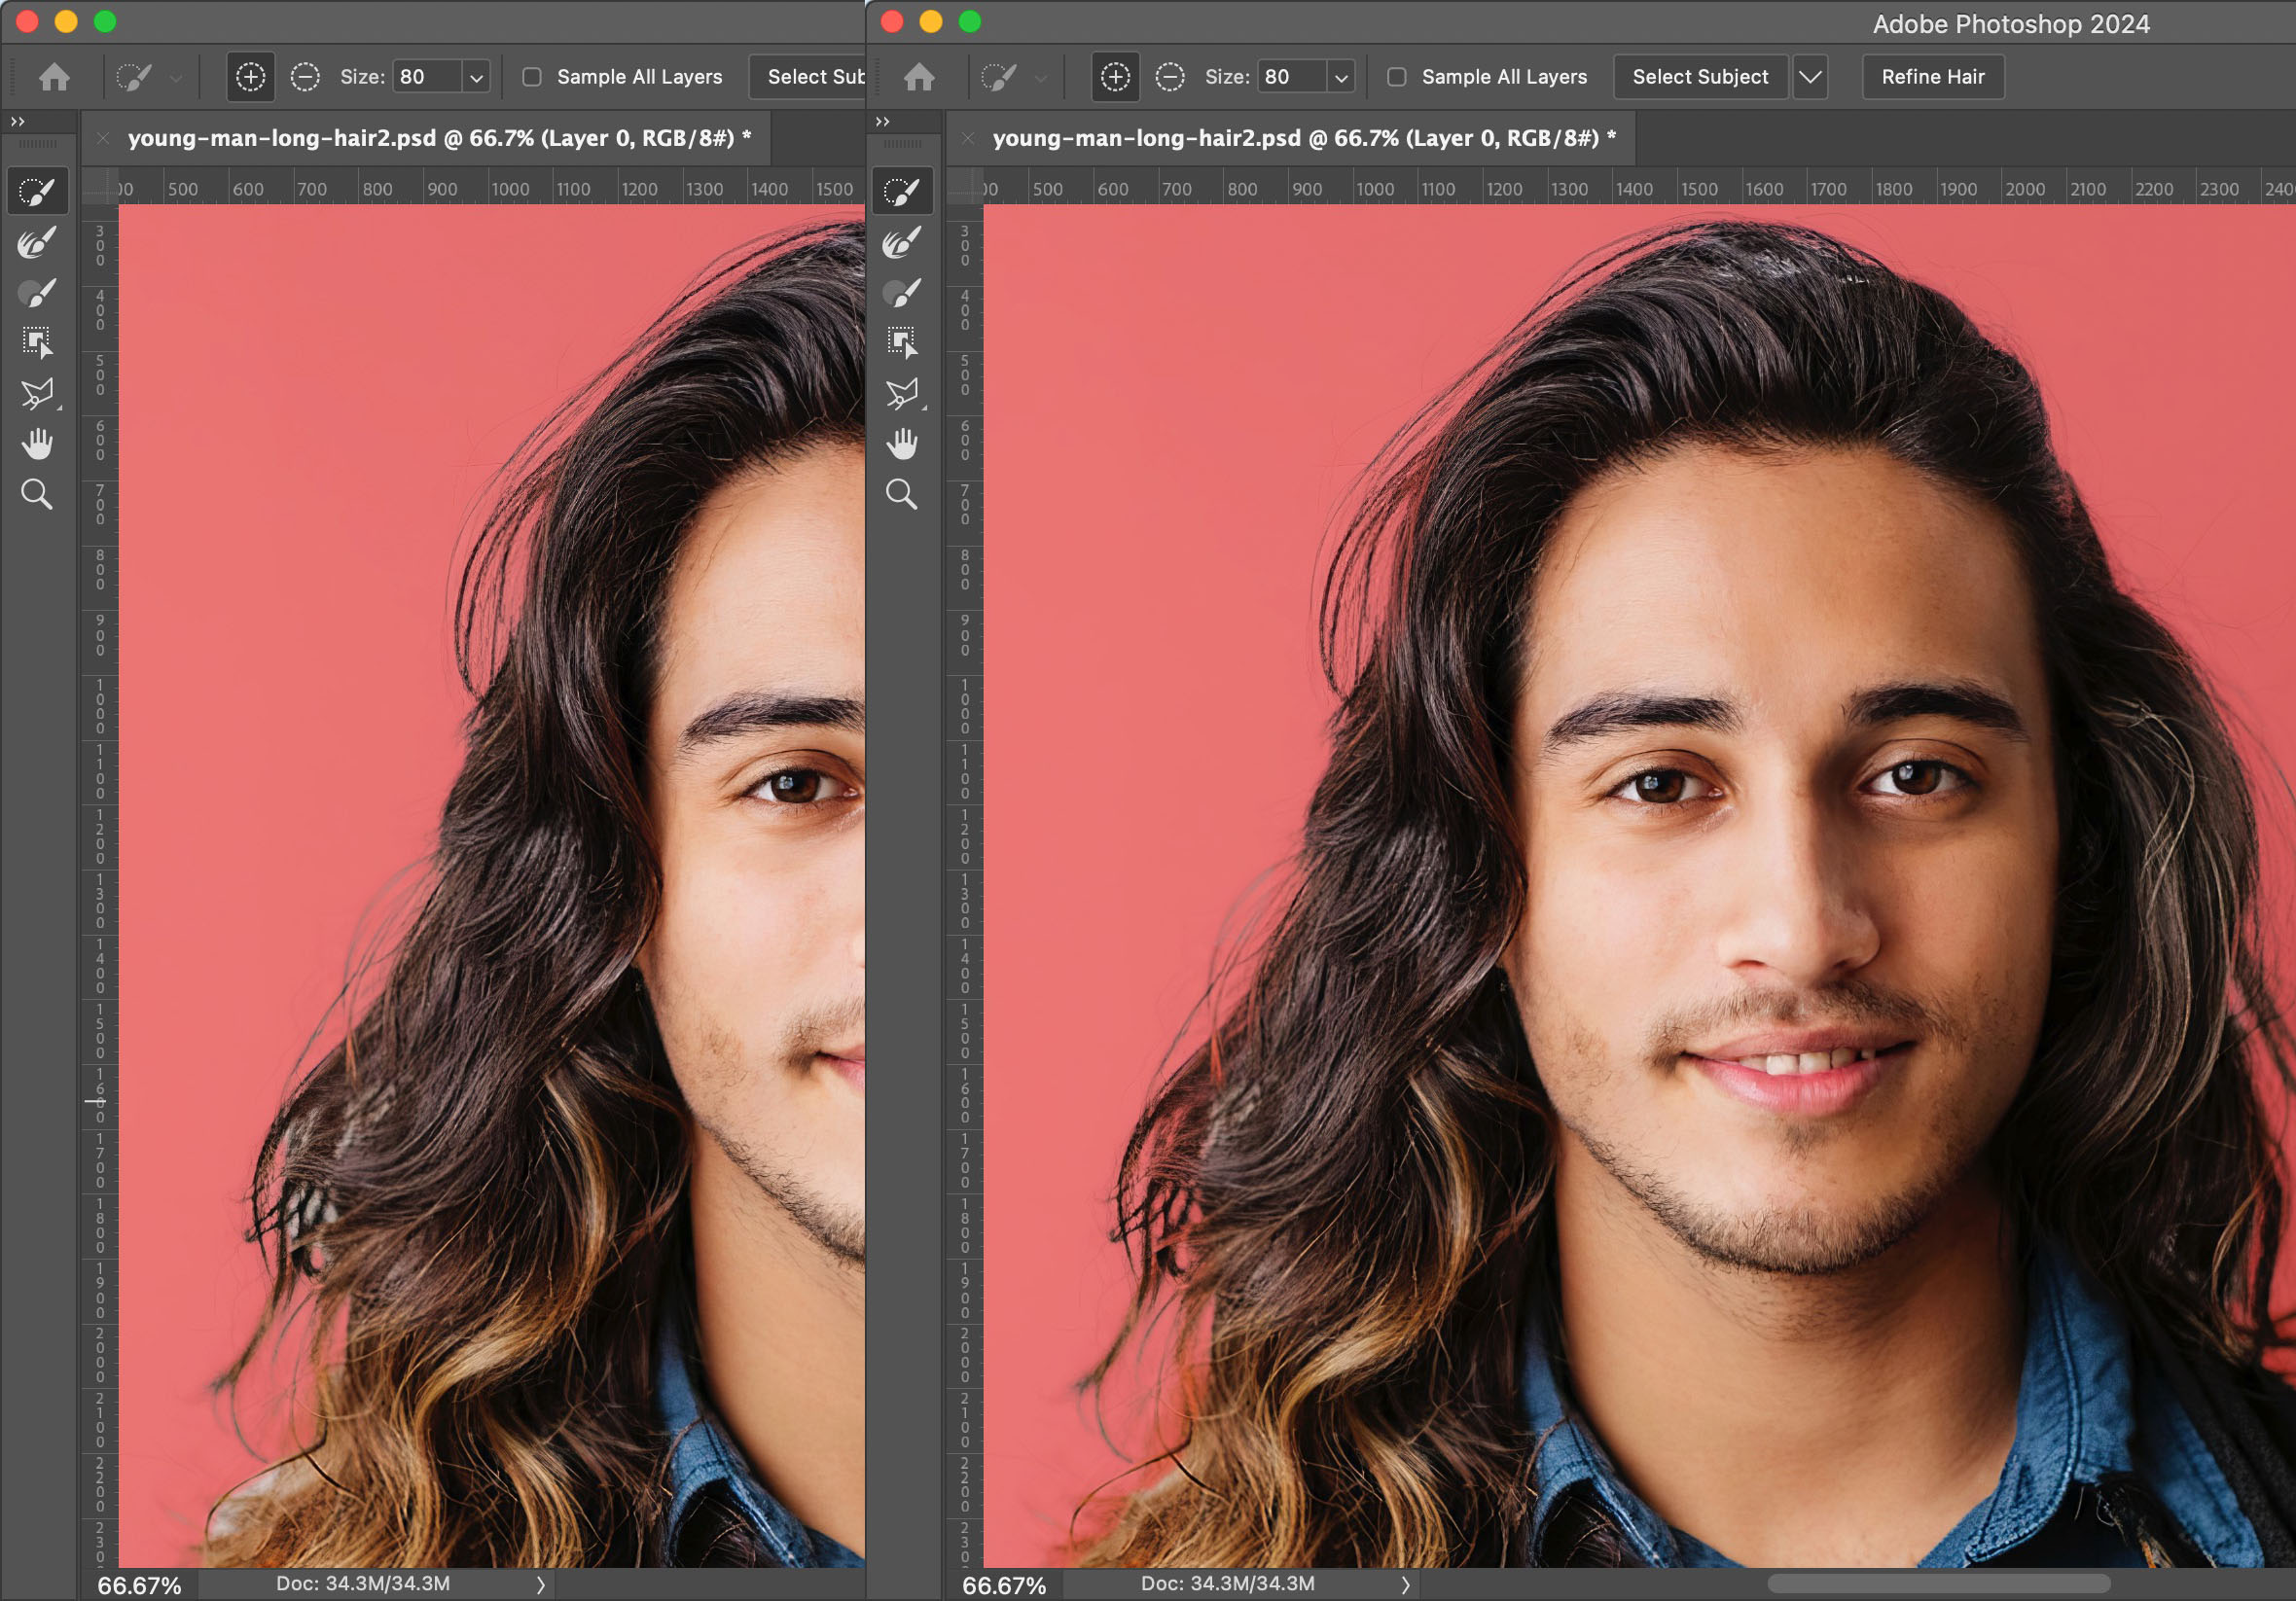Viewport: 2296px width, 1601px height.
Task: Select Refine Edge Brush tool in right window
Action: (x=902, y=242)
